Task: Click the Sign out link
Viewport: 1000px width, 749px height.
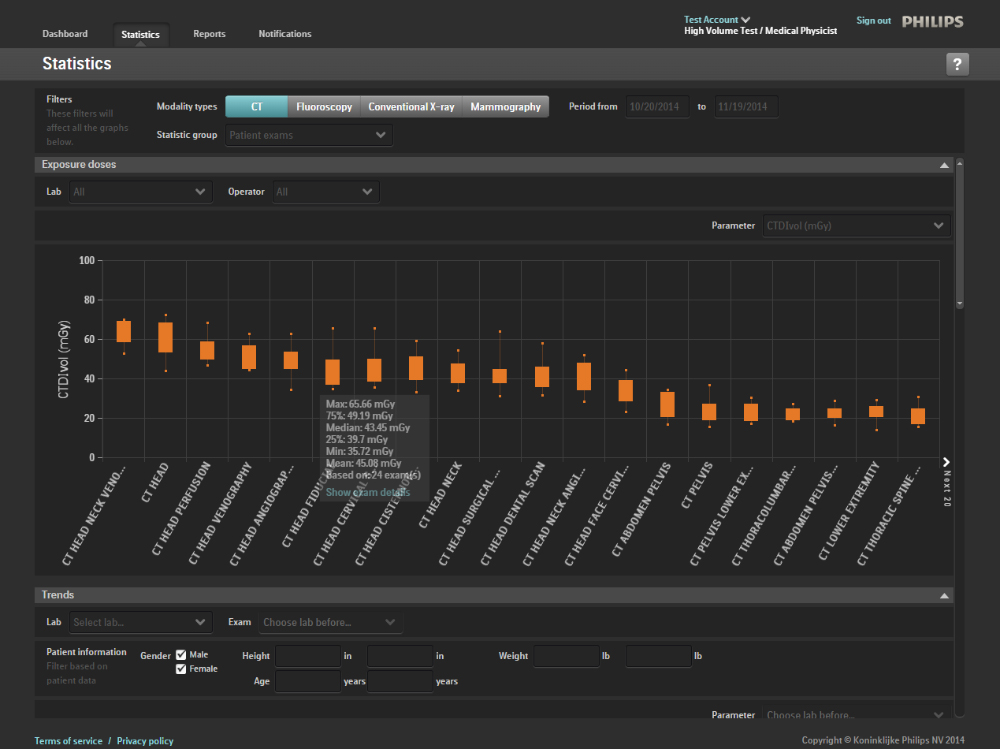Action: pos(873,20)
